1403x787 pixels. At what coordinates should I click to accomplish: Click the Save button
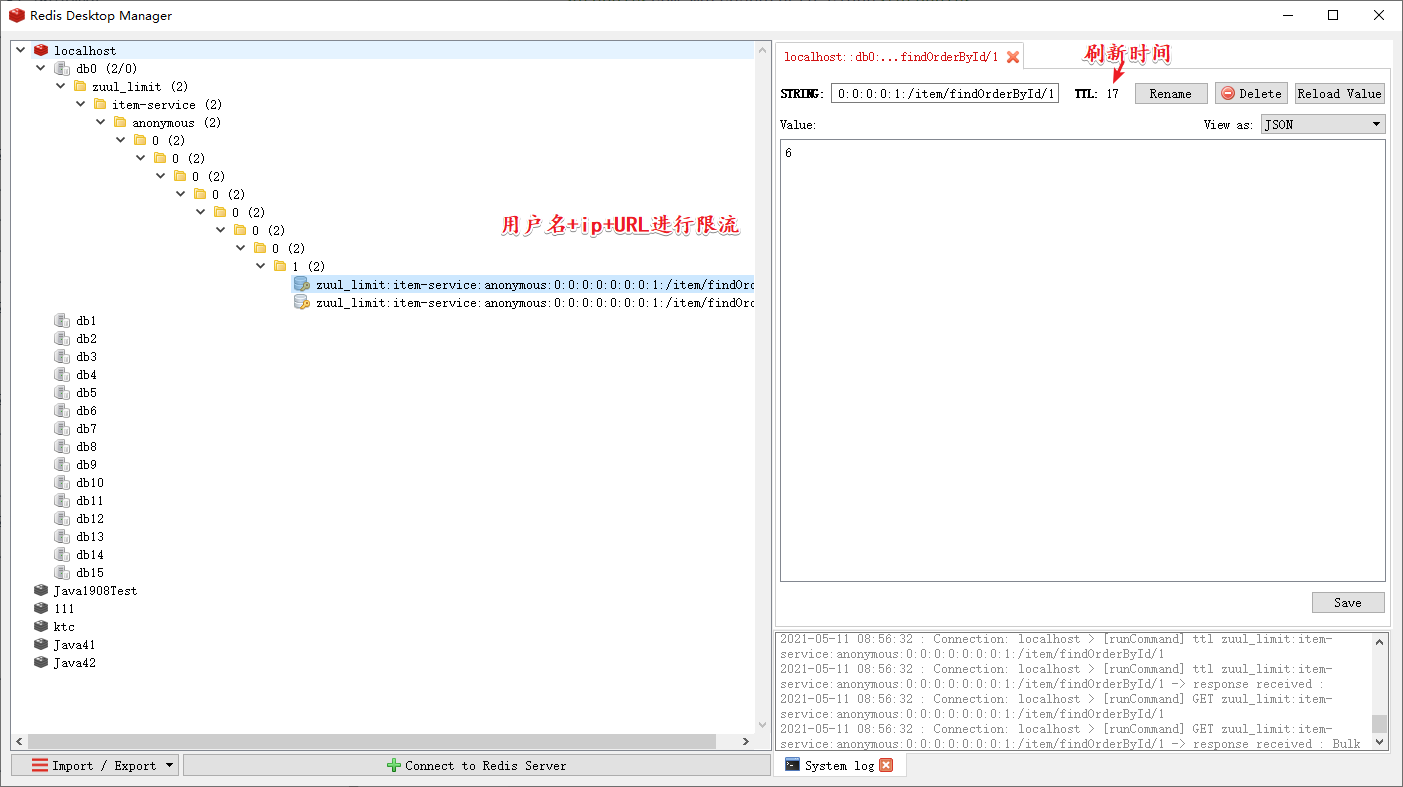(x=1348, y=602)
